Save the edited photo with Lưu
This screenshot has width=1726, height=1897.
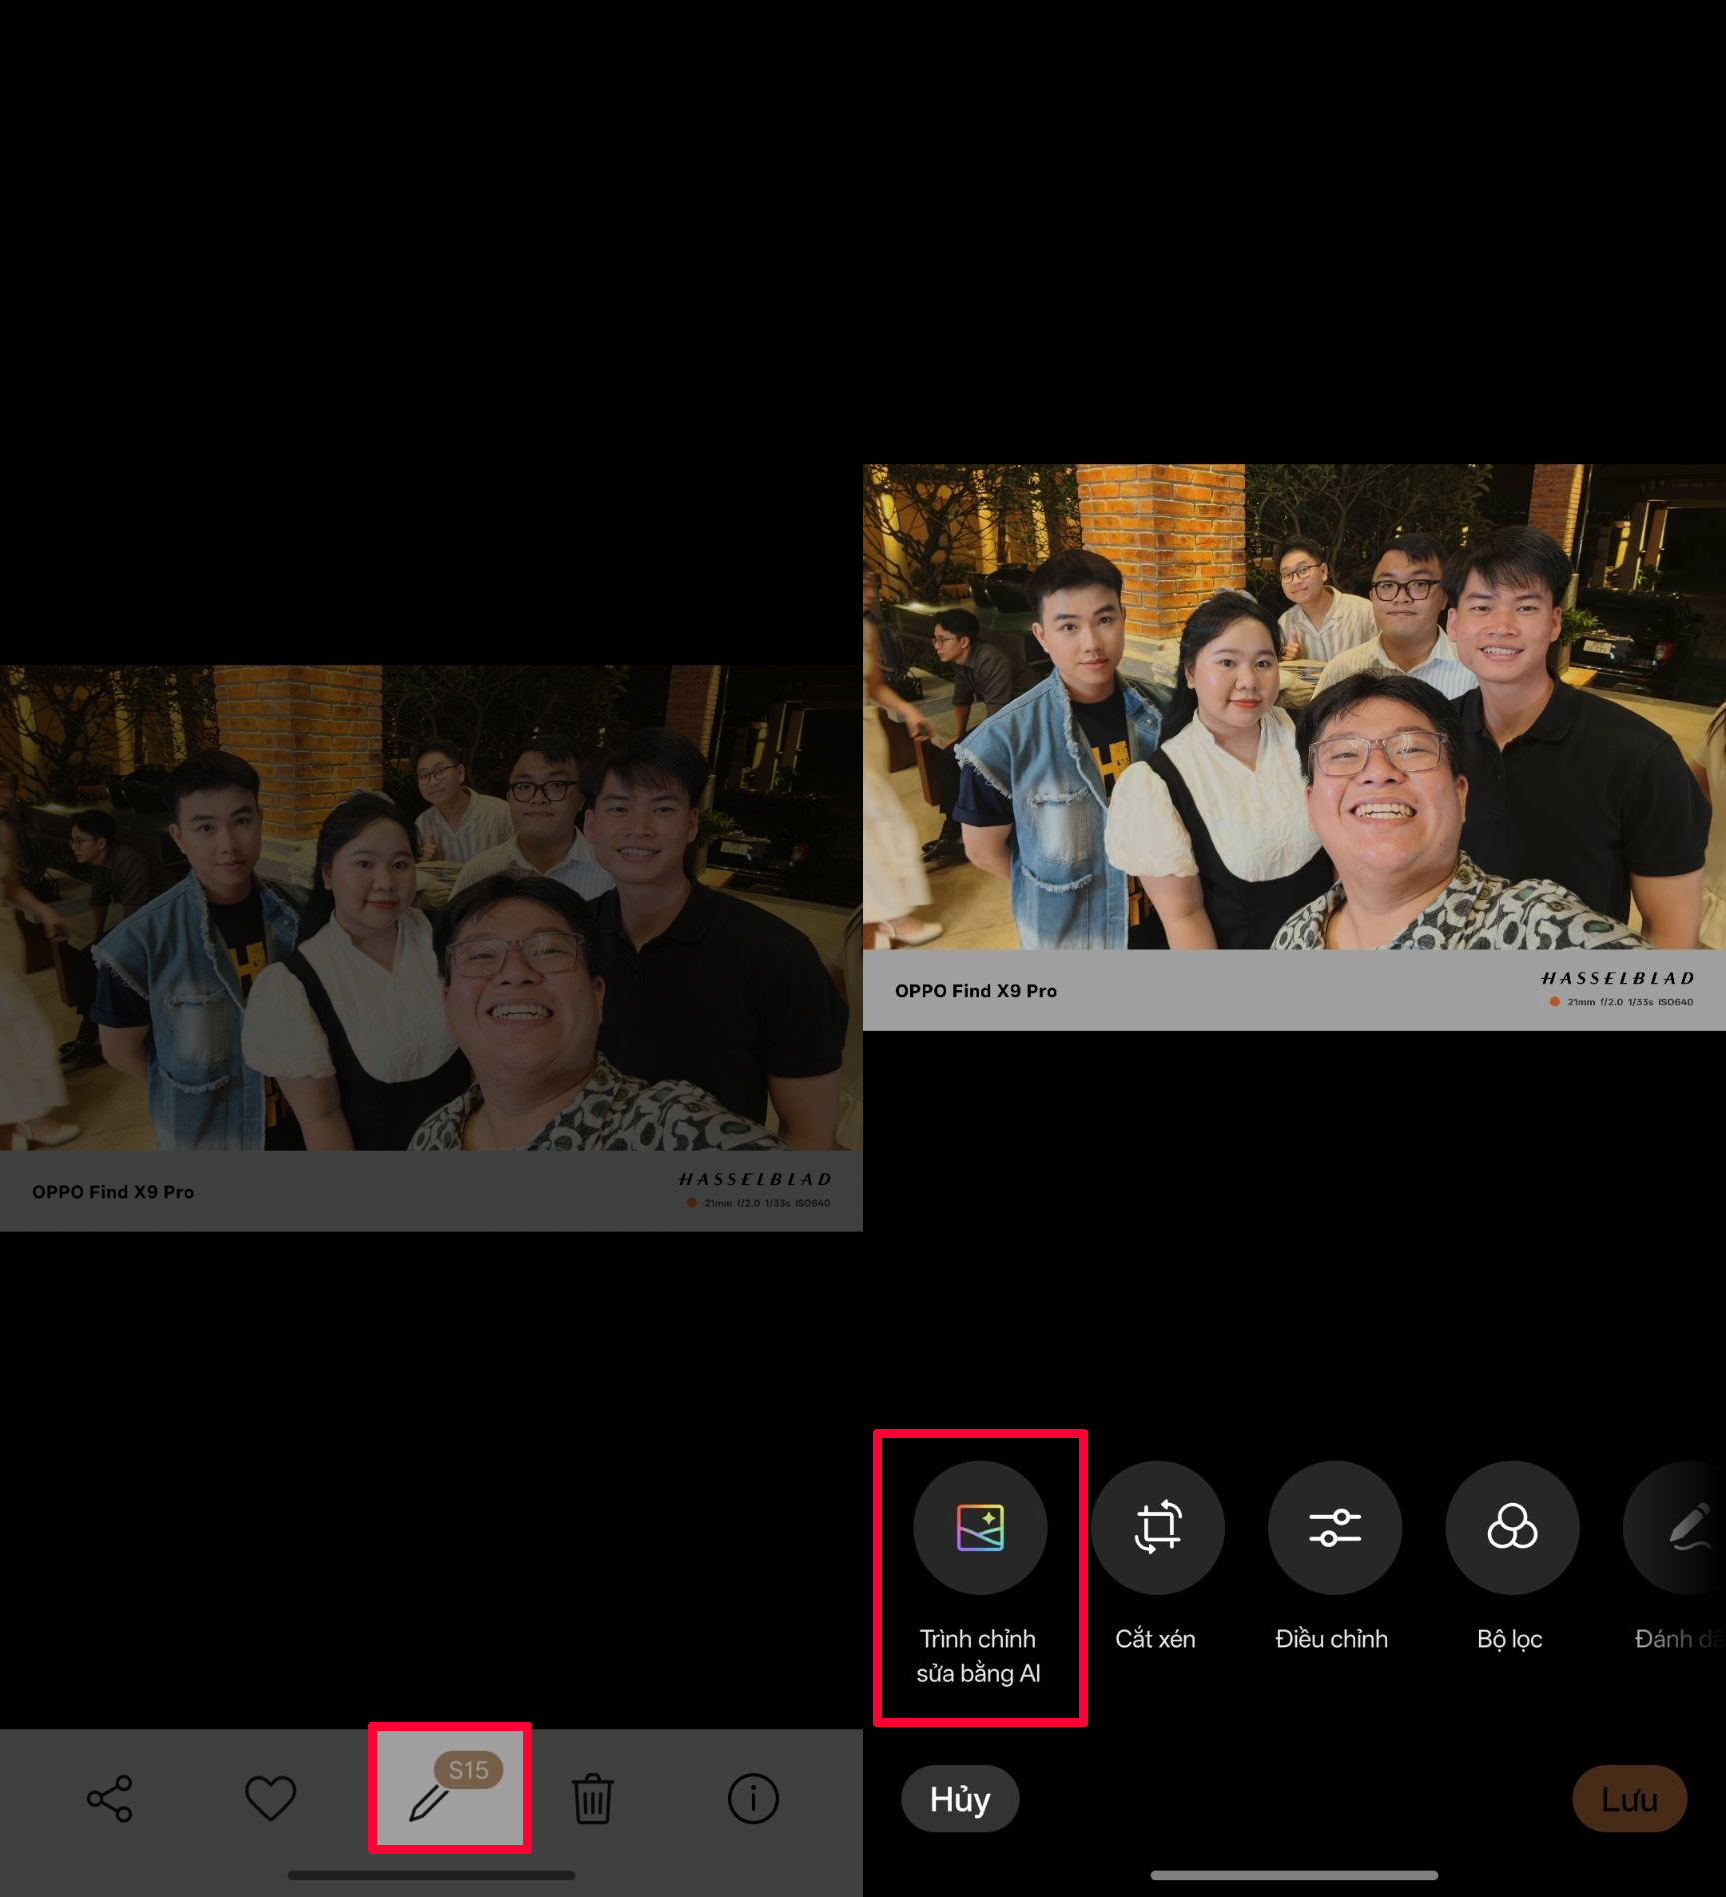tap(1628, 1798)
